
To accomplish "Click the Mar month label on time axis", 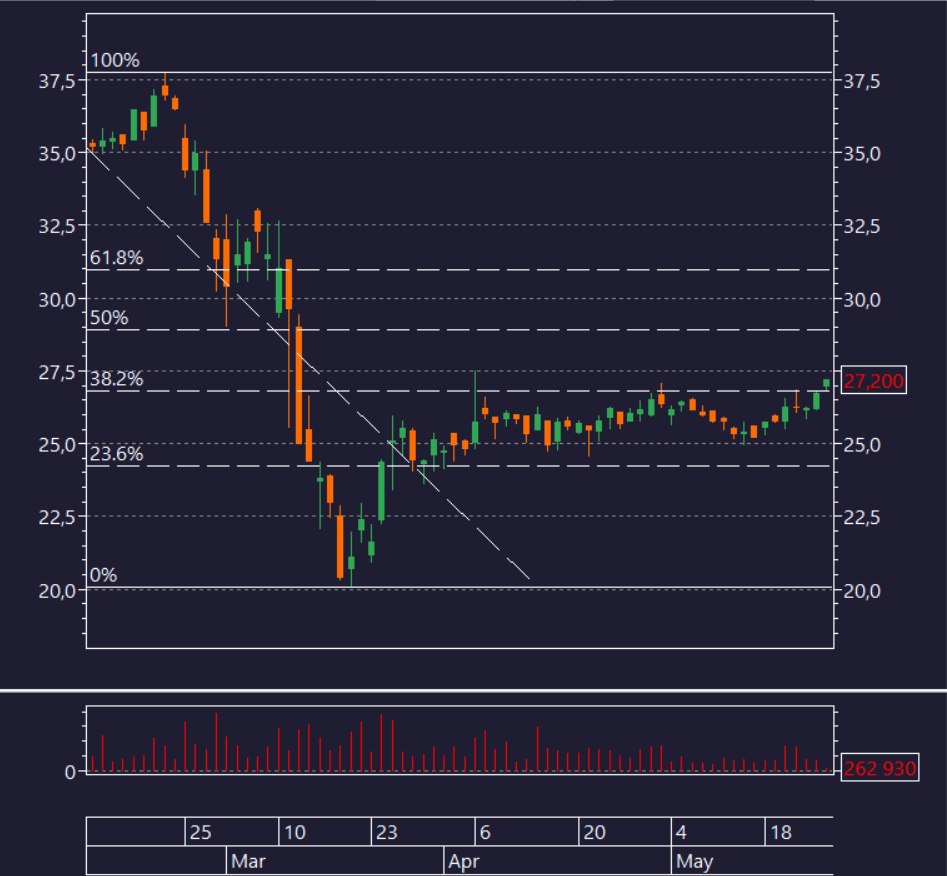I will pos(248,861).
